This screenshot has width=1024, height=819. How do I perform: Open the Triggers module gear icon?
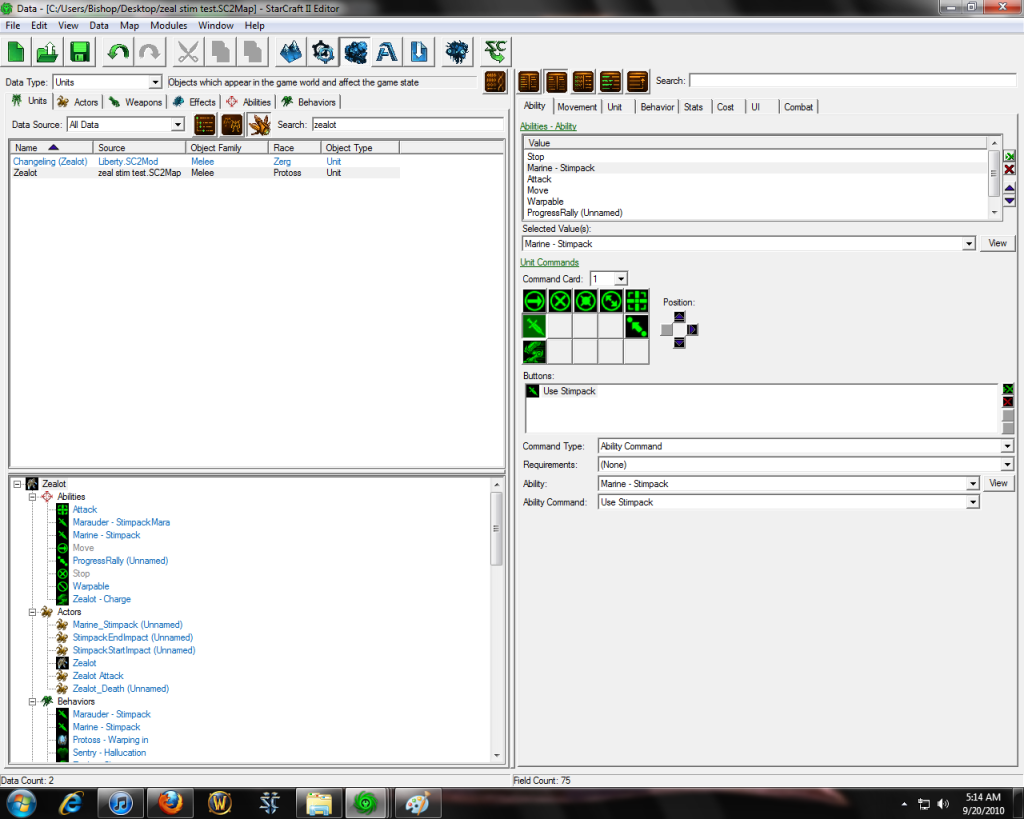pos(323,52)
